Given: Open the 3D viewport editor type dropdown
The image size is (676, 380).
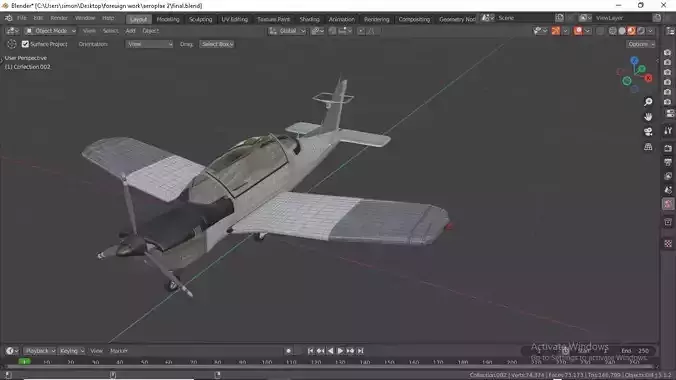Looking at the screenshot, I should pos(13,31).
